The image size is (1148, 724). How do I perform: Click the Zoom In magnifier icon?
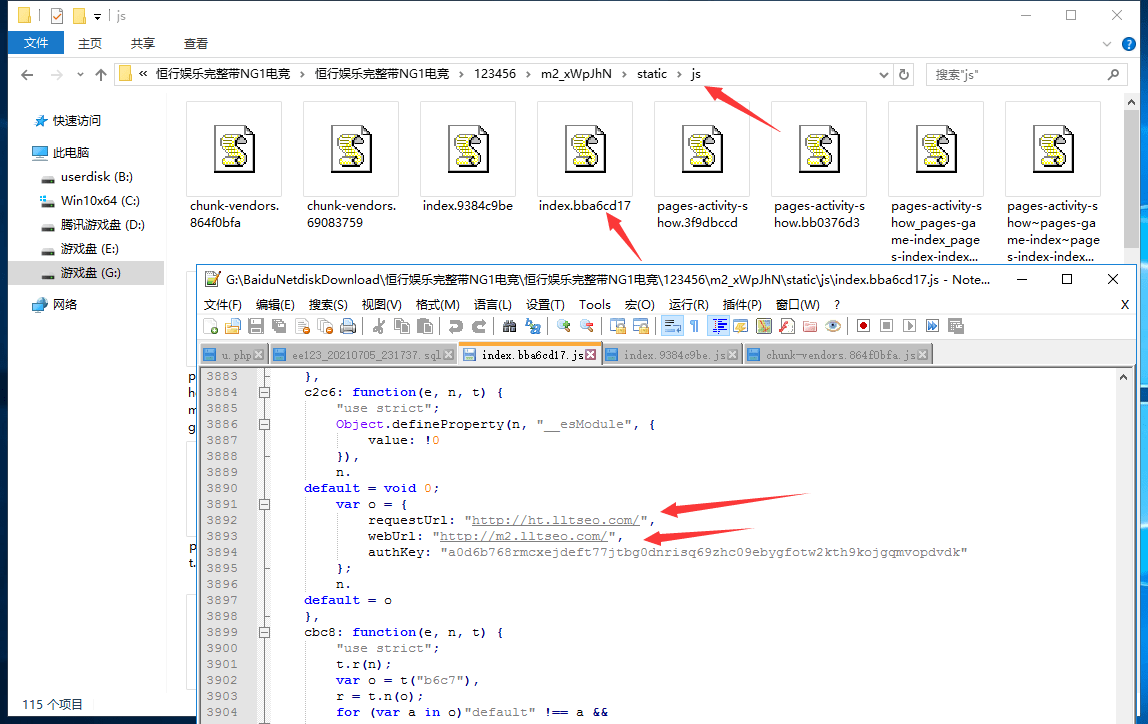pyautogui.click(x=563, y=326)
